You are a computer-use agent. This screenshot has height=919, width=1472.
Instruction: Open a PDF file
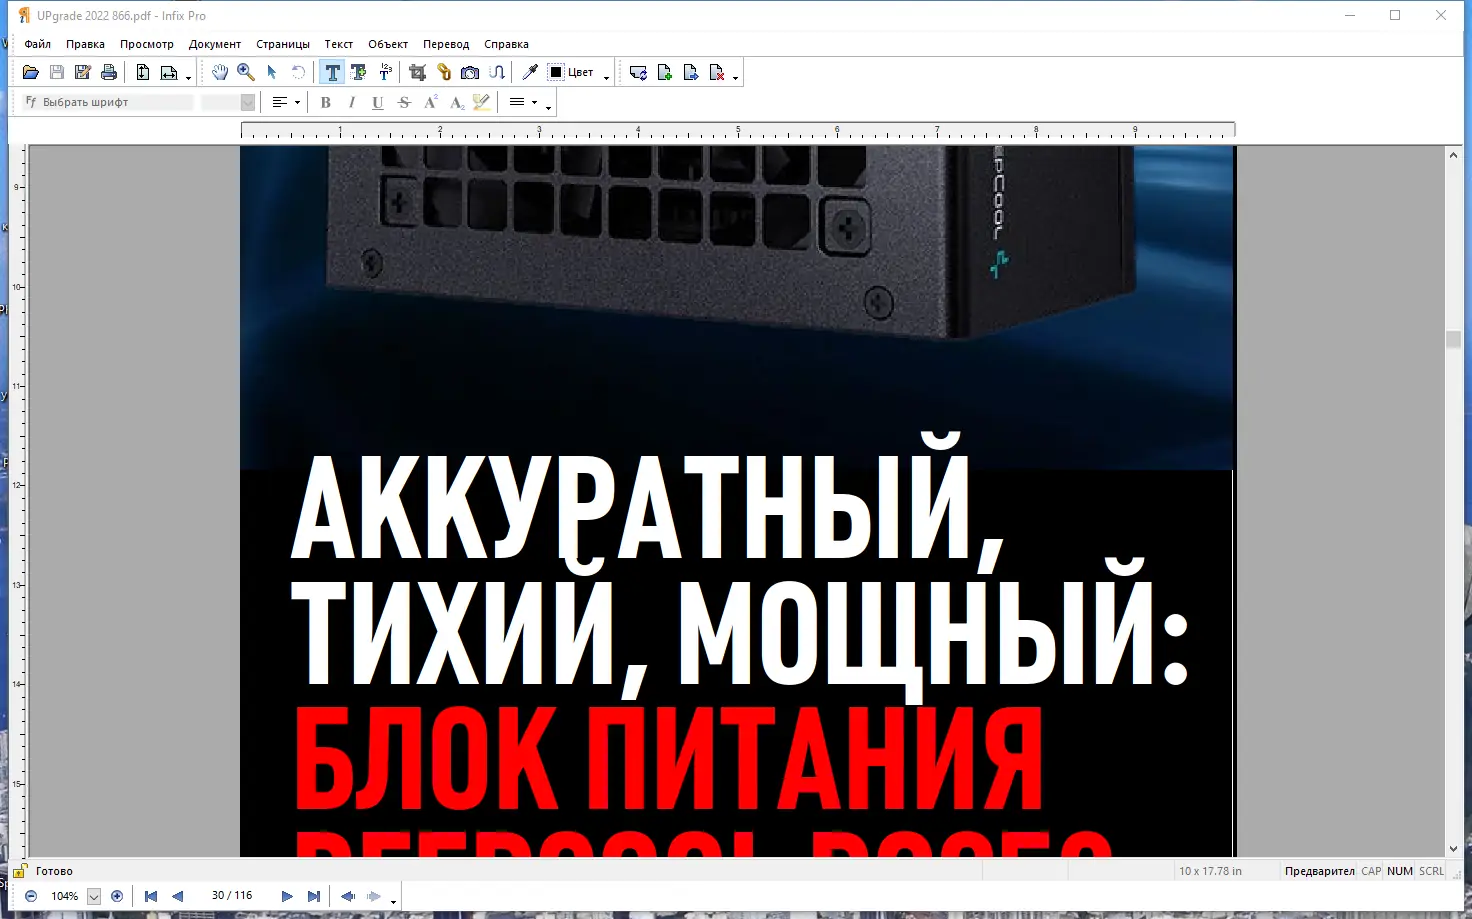point(30,71)
